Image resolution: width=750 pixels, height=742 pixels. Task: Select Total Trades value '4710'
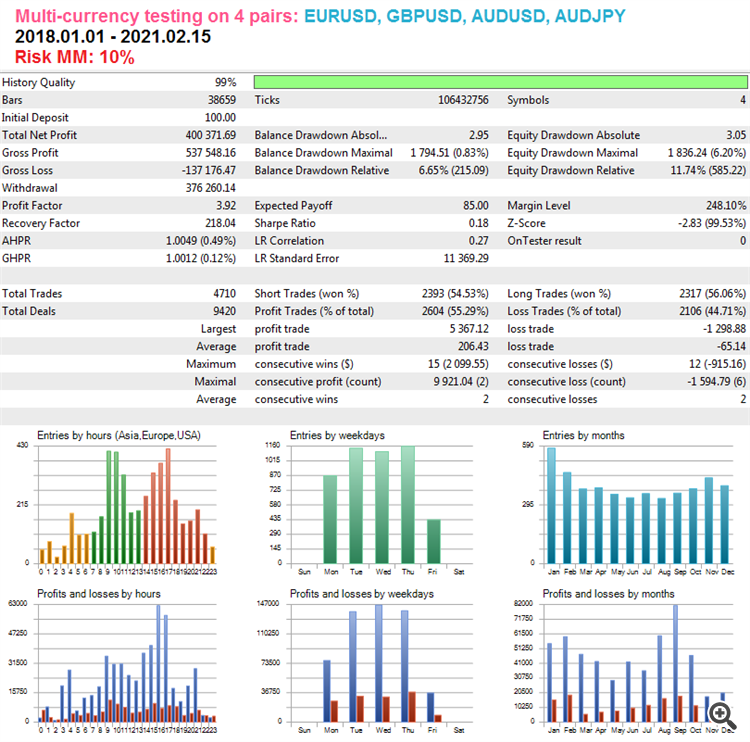(224, 294)
